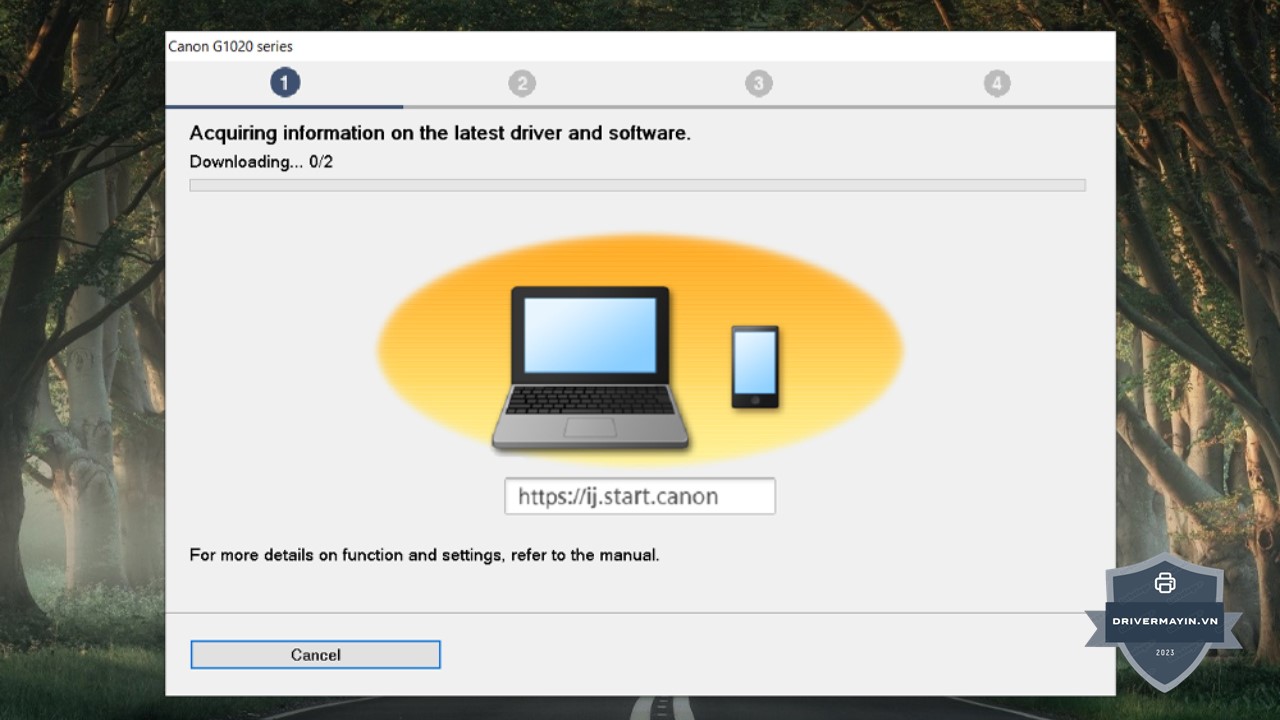Click the Canon G1020 series title bar
The width and height of the screenshot is (1280, 720).
click(640, 46)
